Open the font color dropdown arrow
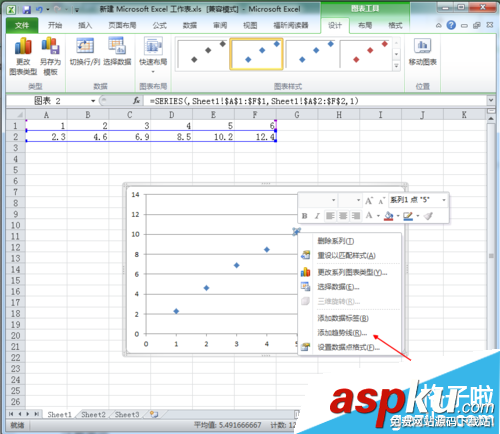This screenshot has width=500, height=434. [378, 216]
